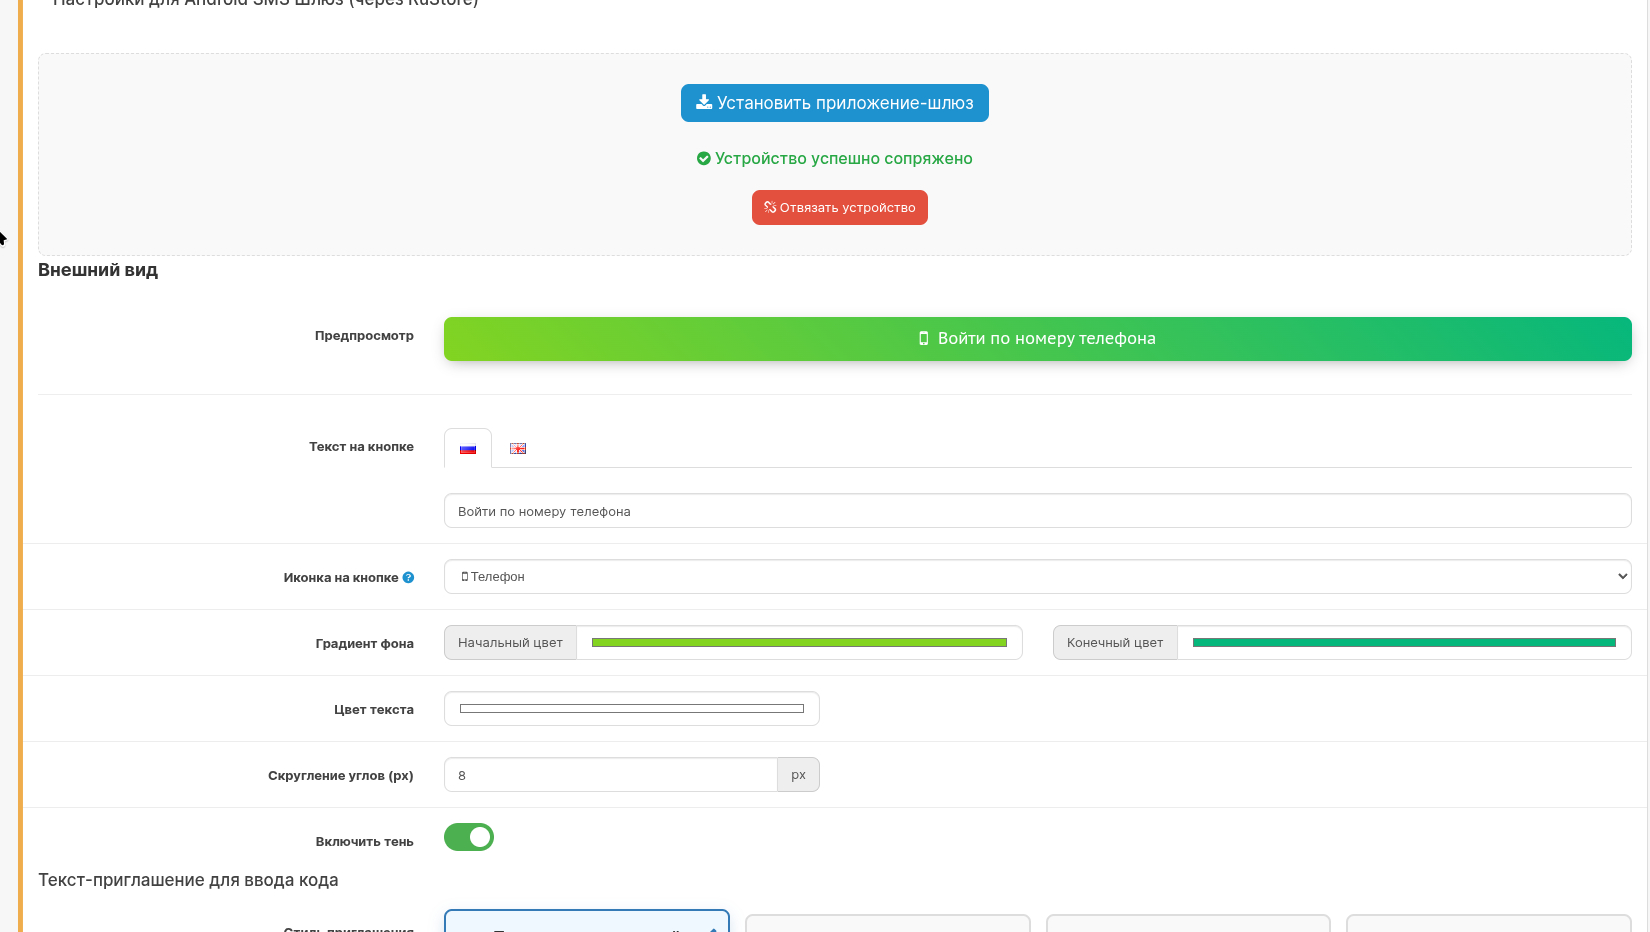Click the Отвязать устройство button
1650x932 pixels.
(840, 208)
